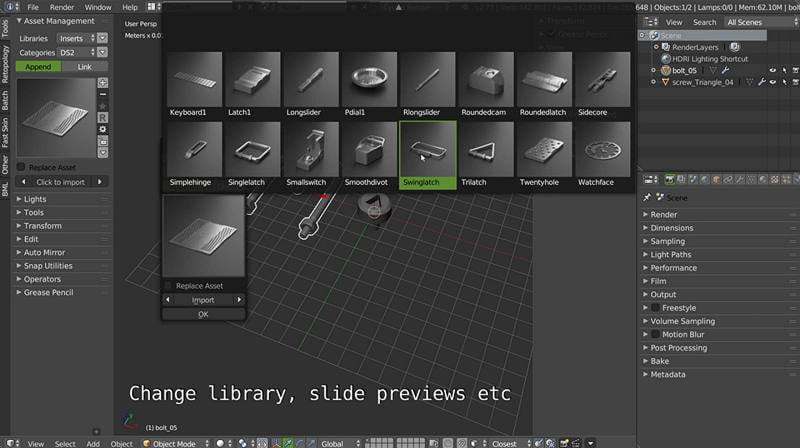The width and height of the screenshot is (800, 448).
Task: Click the viewport shading sphere icon
Action: click(220, 443)
